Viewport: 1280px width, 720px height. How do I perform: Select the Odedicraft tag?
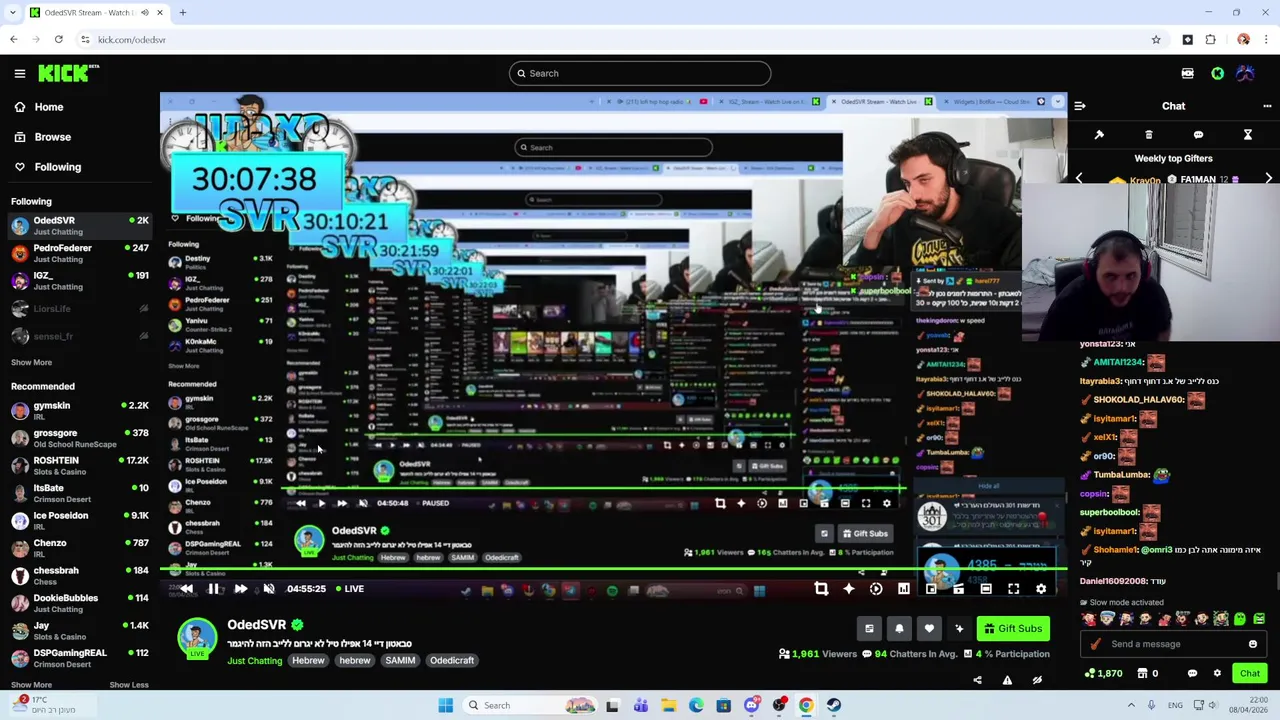pos(452,661)
